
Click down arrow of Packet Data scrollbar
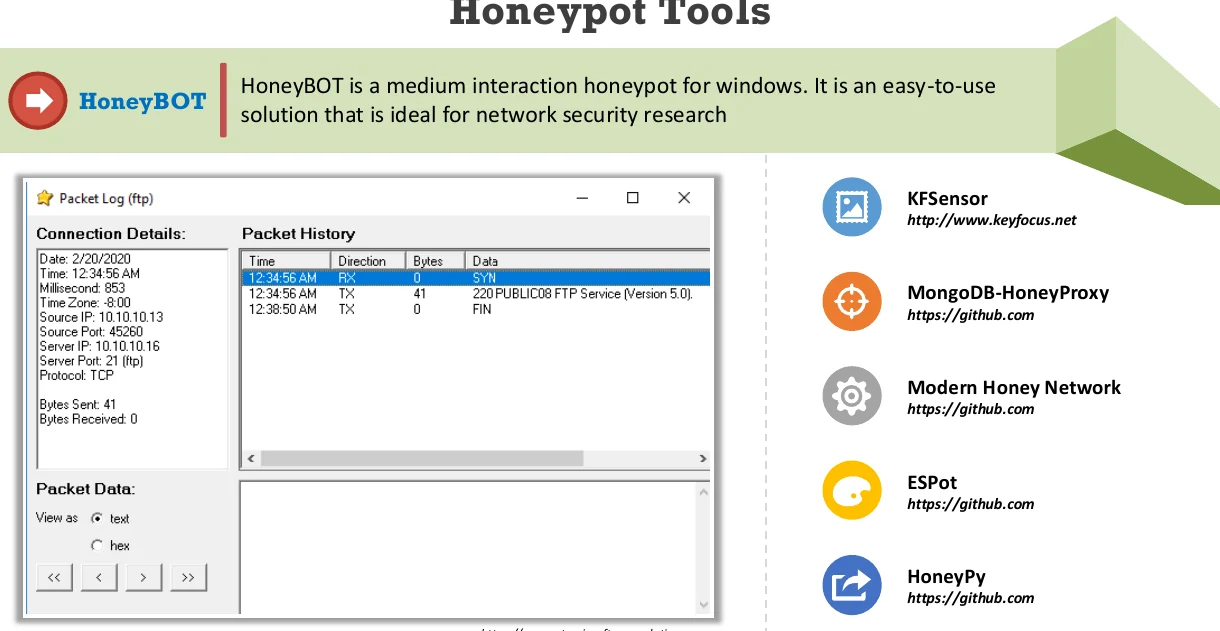tap(703, 605)
